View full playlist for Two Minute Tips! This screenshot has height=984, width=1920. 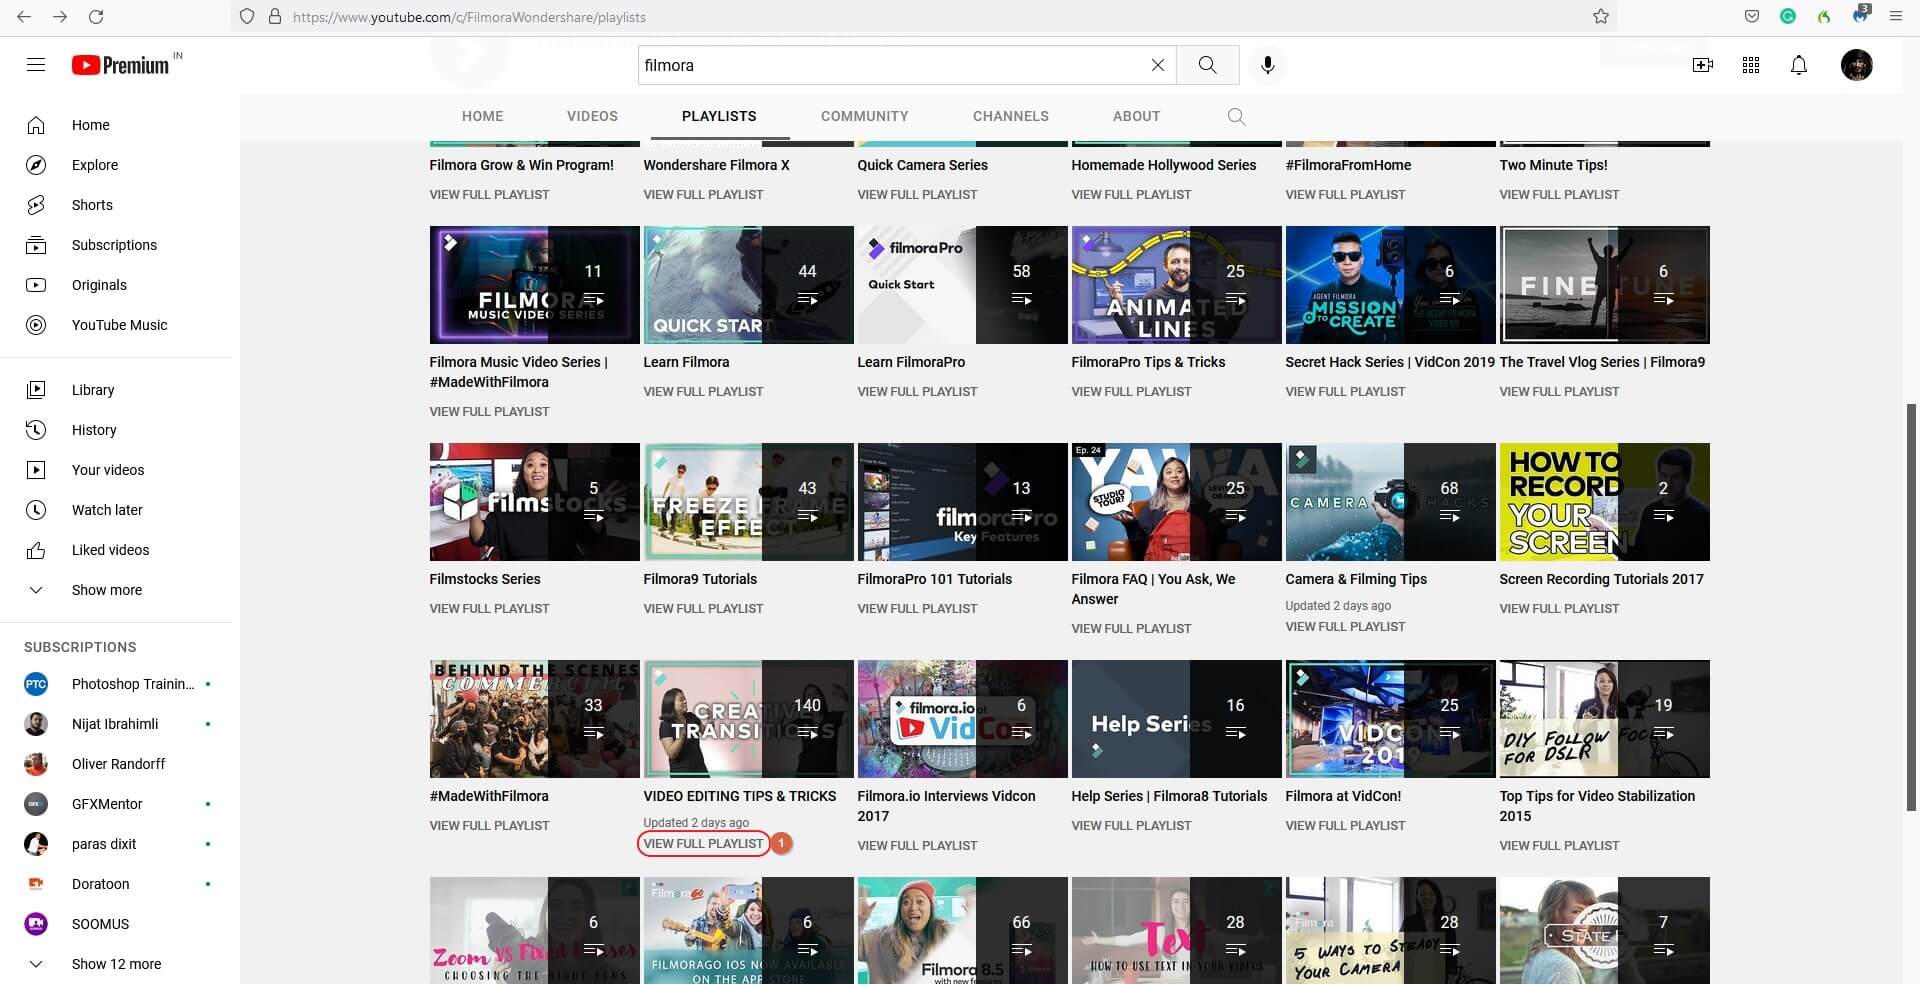[1559, 195]
